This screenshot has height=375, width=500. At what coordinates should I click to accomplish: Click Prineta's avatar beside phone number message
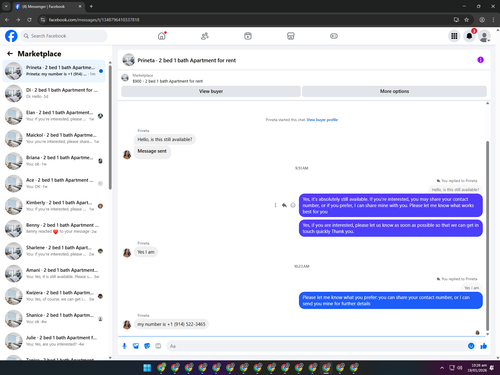click(x=127, y=324)
